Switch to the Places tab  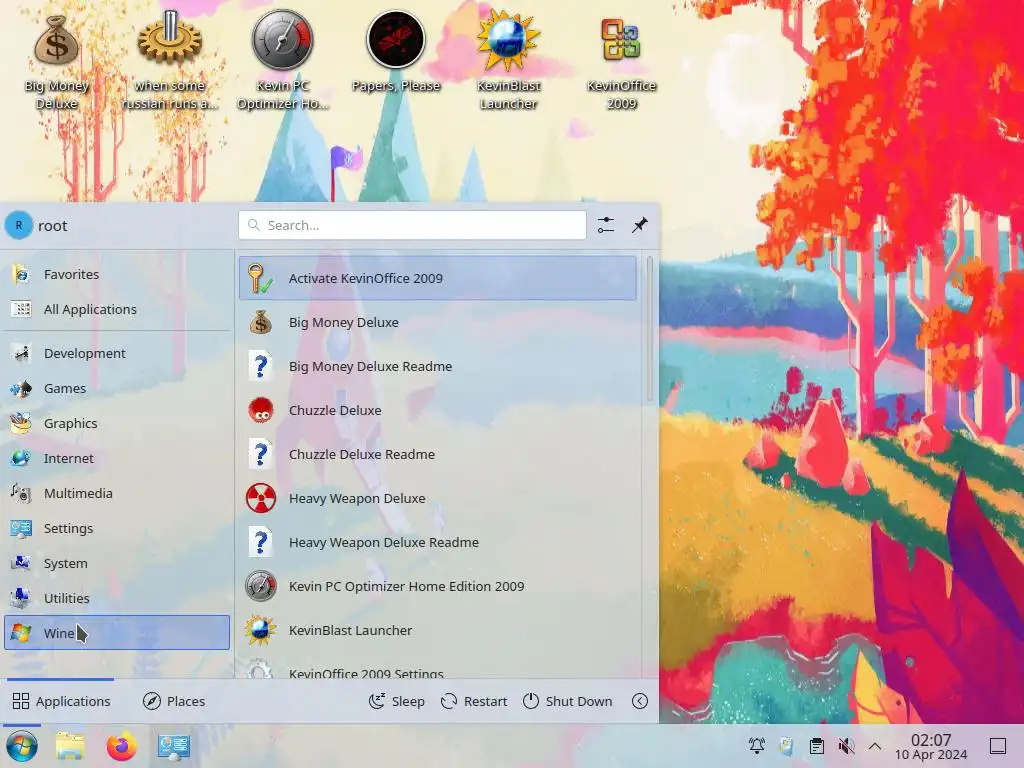point(174,701)
